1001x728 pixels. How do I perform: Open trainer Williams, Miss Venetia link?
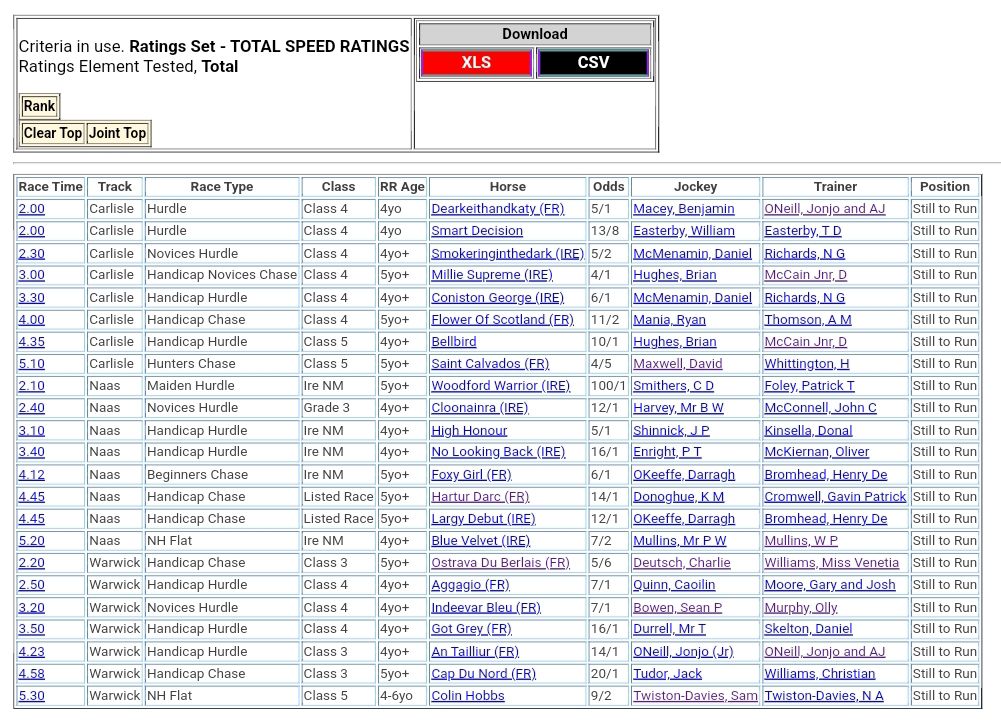click(831, 563)
